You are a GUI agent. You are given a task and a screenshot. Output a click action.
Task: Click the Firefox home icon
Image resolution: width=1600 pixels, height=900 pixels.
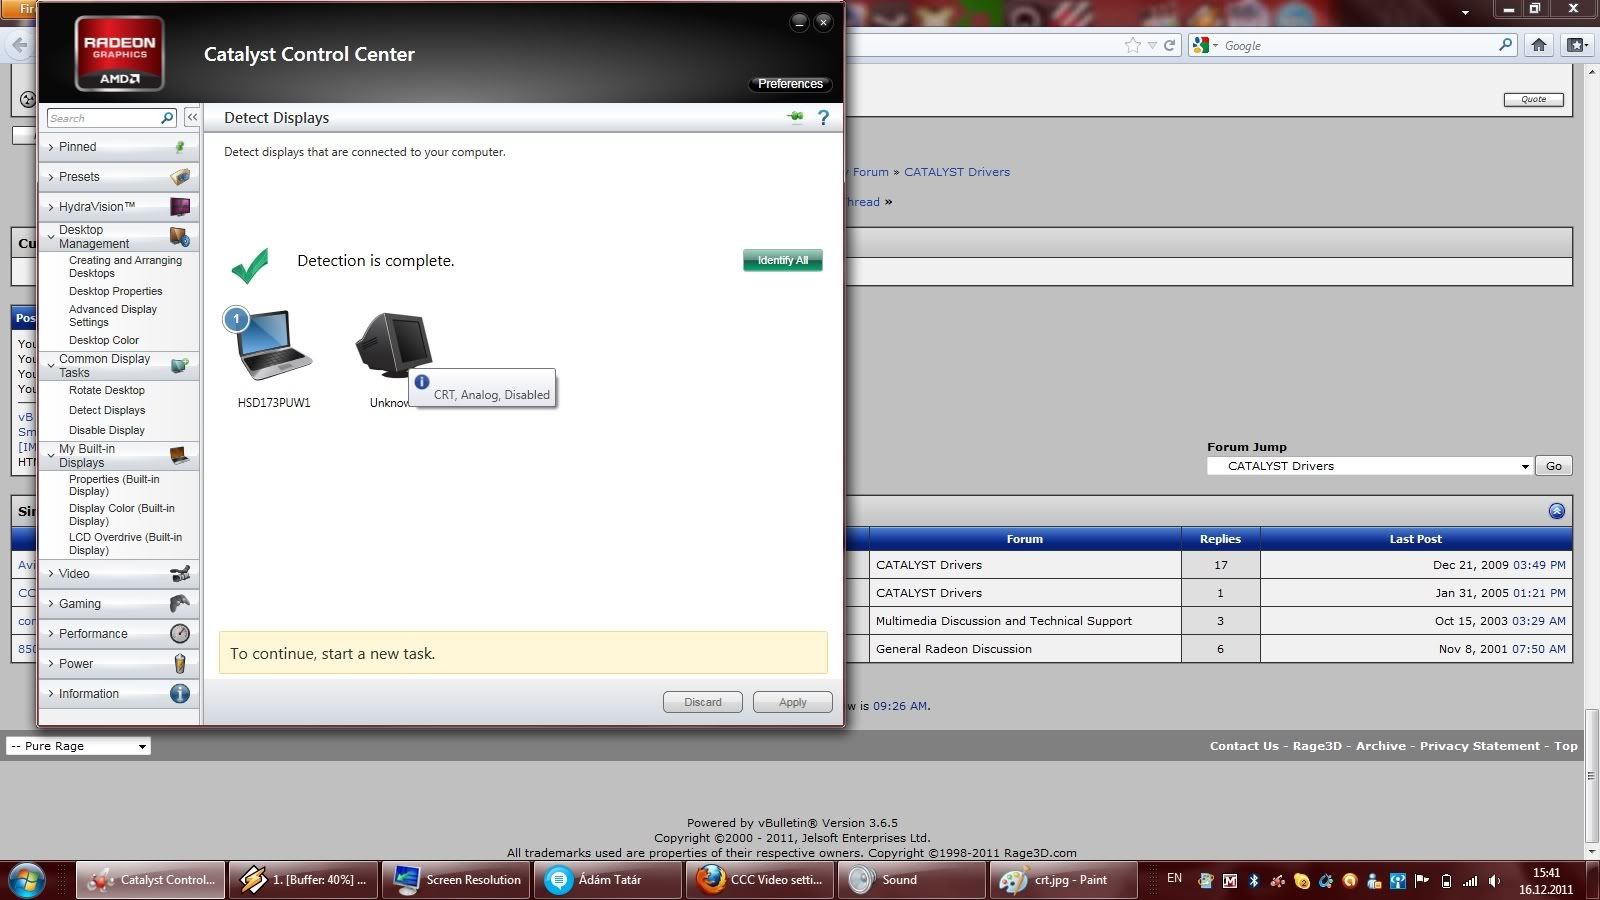(1539, 45)
